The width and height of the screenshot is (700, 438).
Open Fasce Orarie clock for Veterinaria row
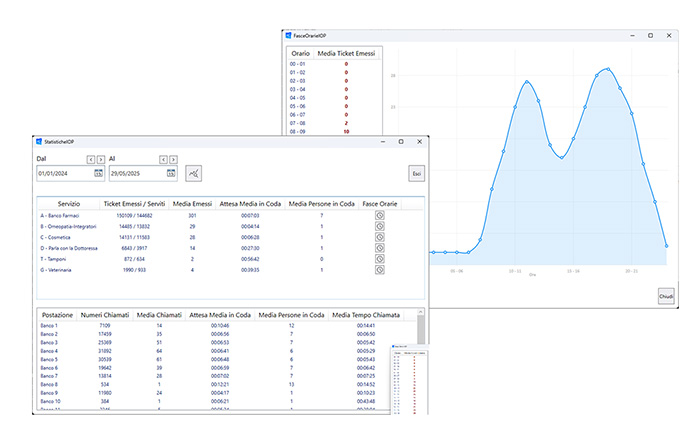379,270
